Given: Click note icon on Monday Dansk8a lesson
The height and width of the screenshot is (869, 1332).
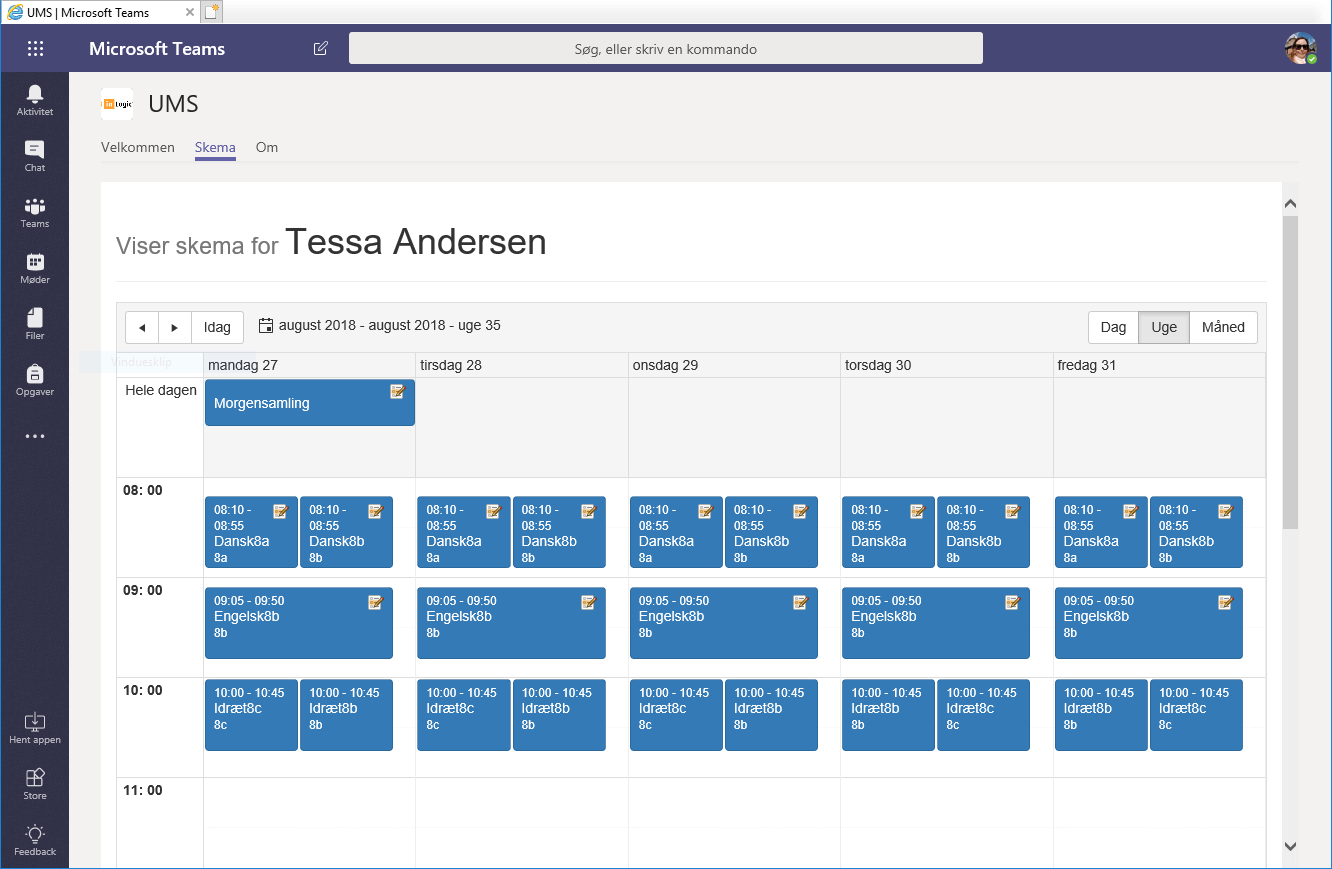Looking at the screenshot, I should click(281, 512).
